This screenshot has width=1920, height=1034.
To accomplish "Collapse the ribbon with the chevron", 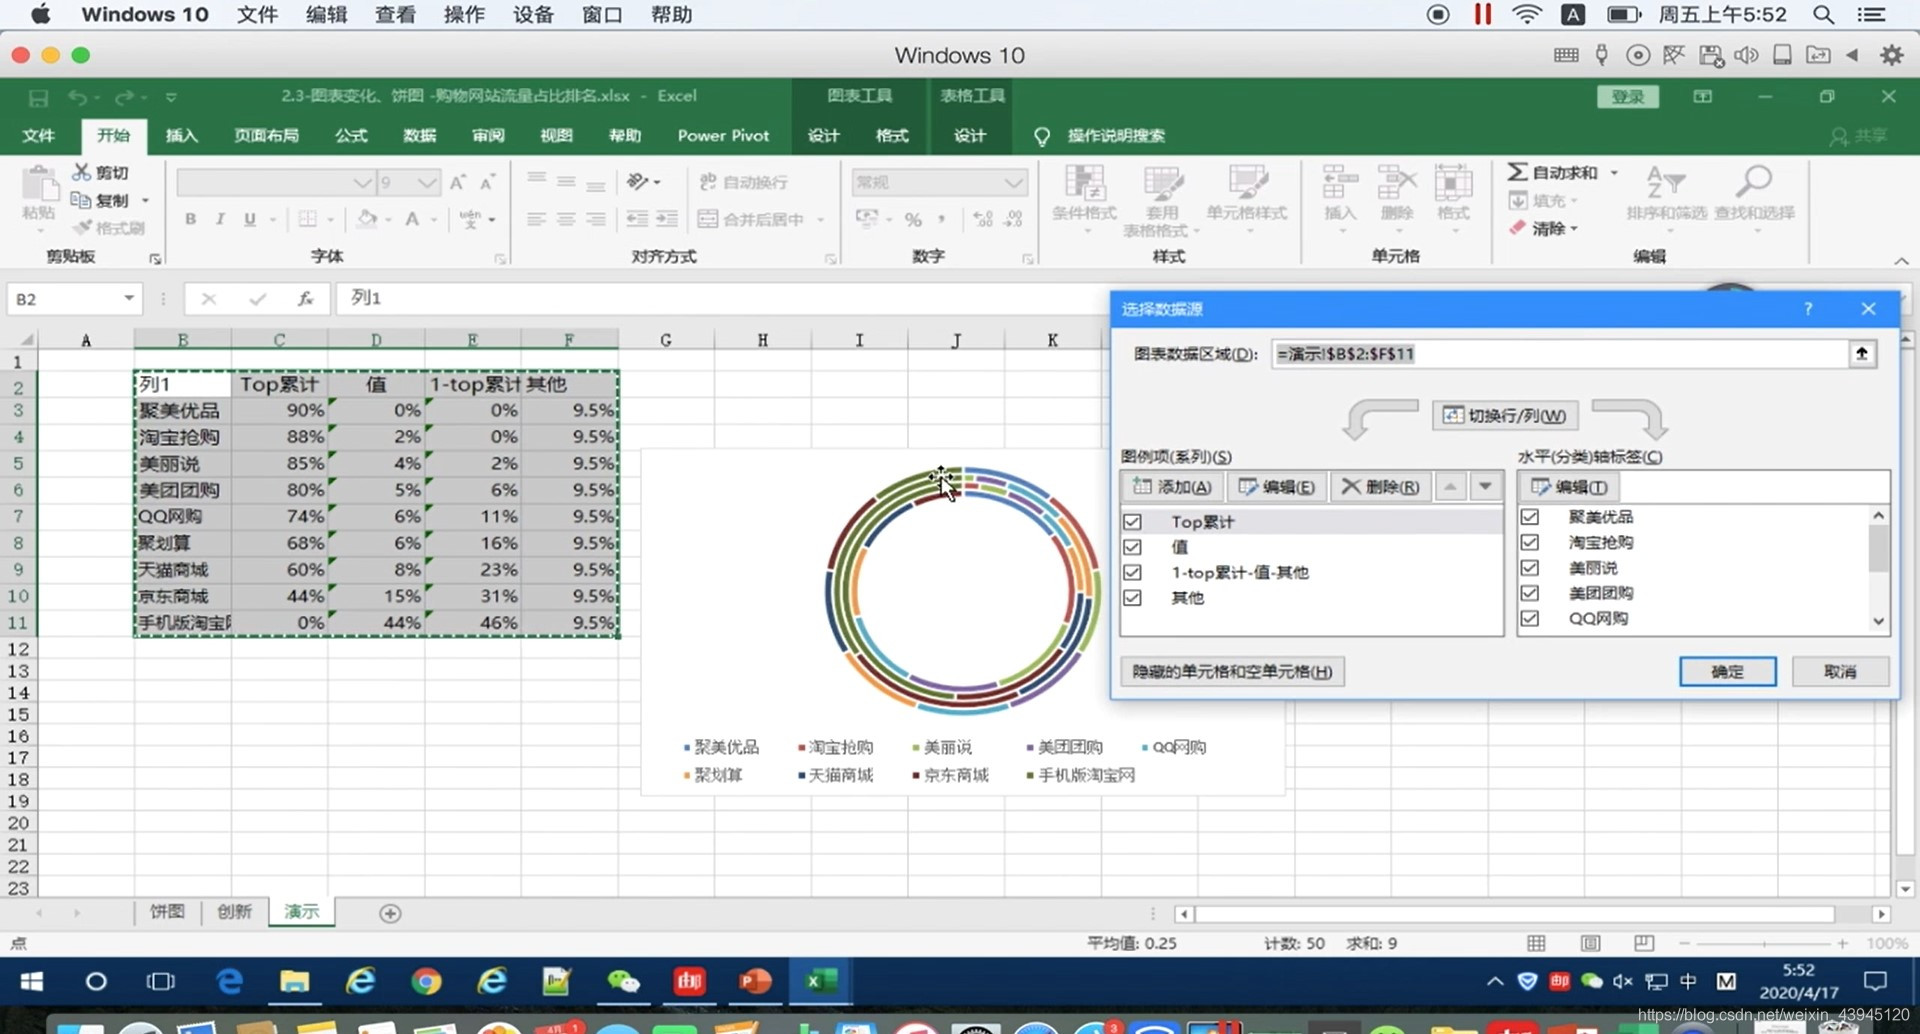I will 1901,261.
